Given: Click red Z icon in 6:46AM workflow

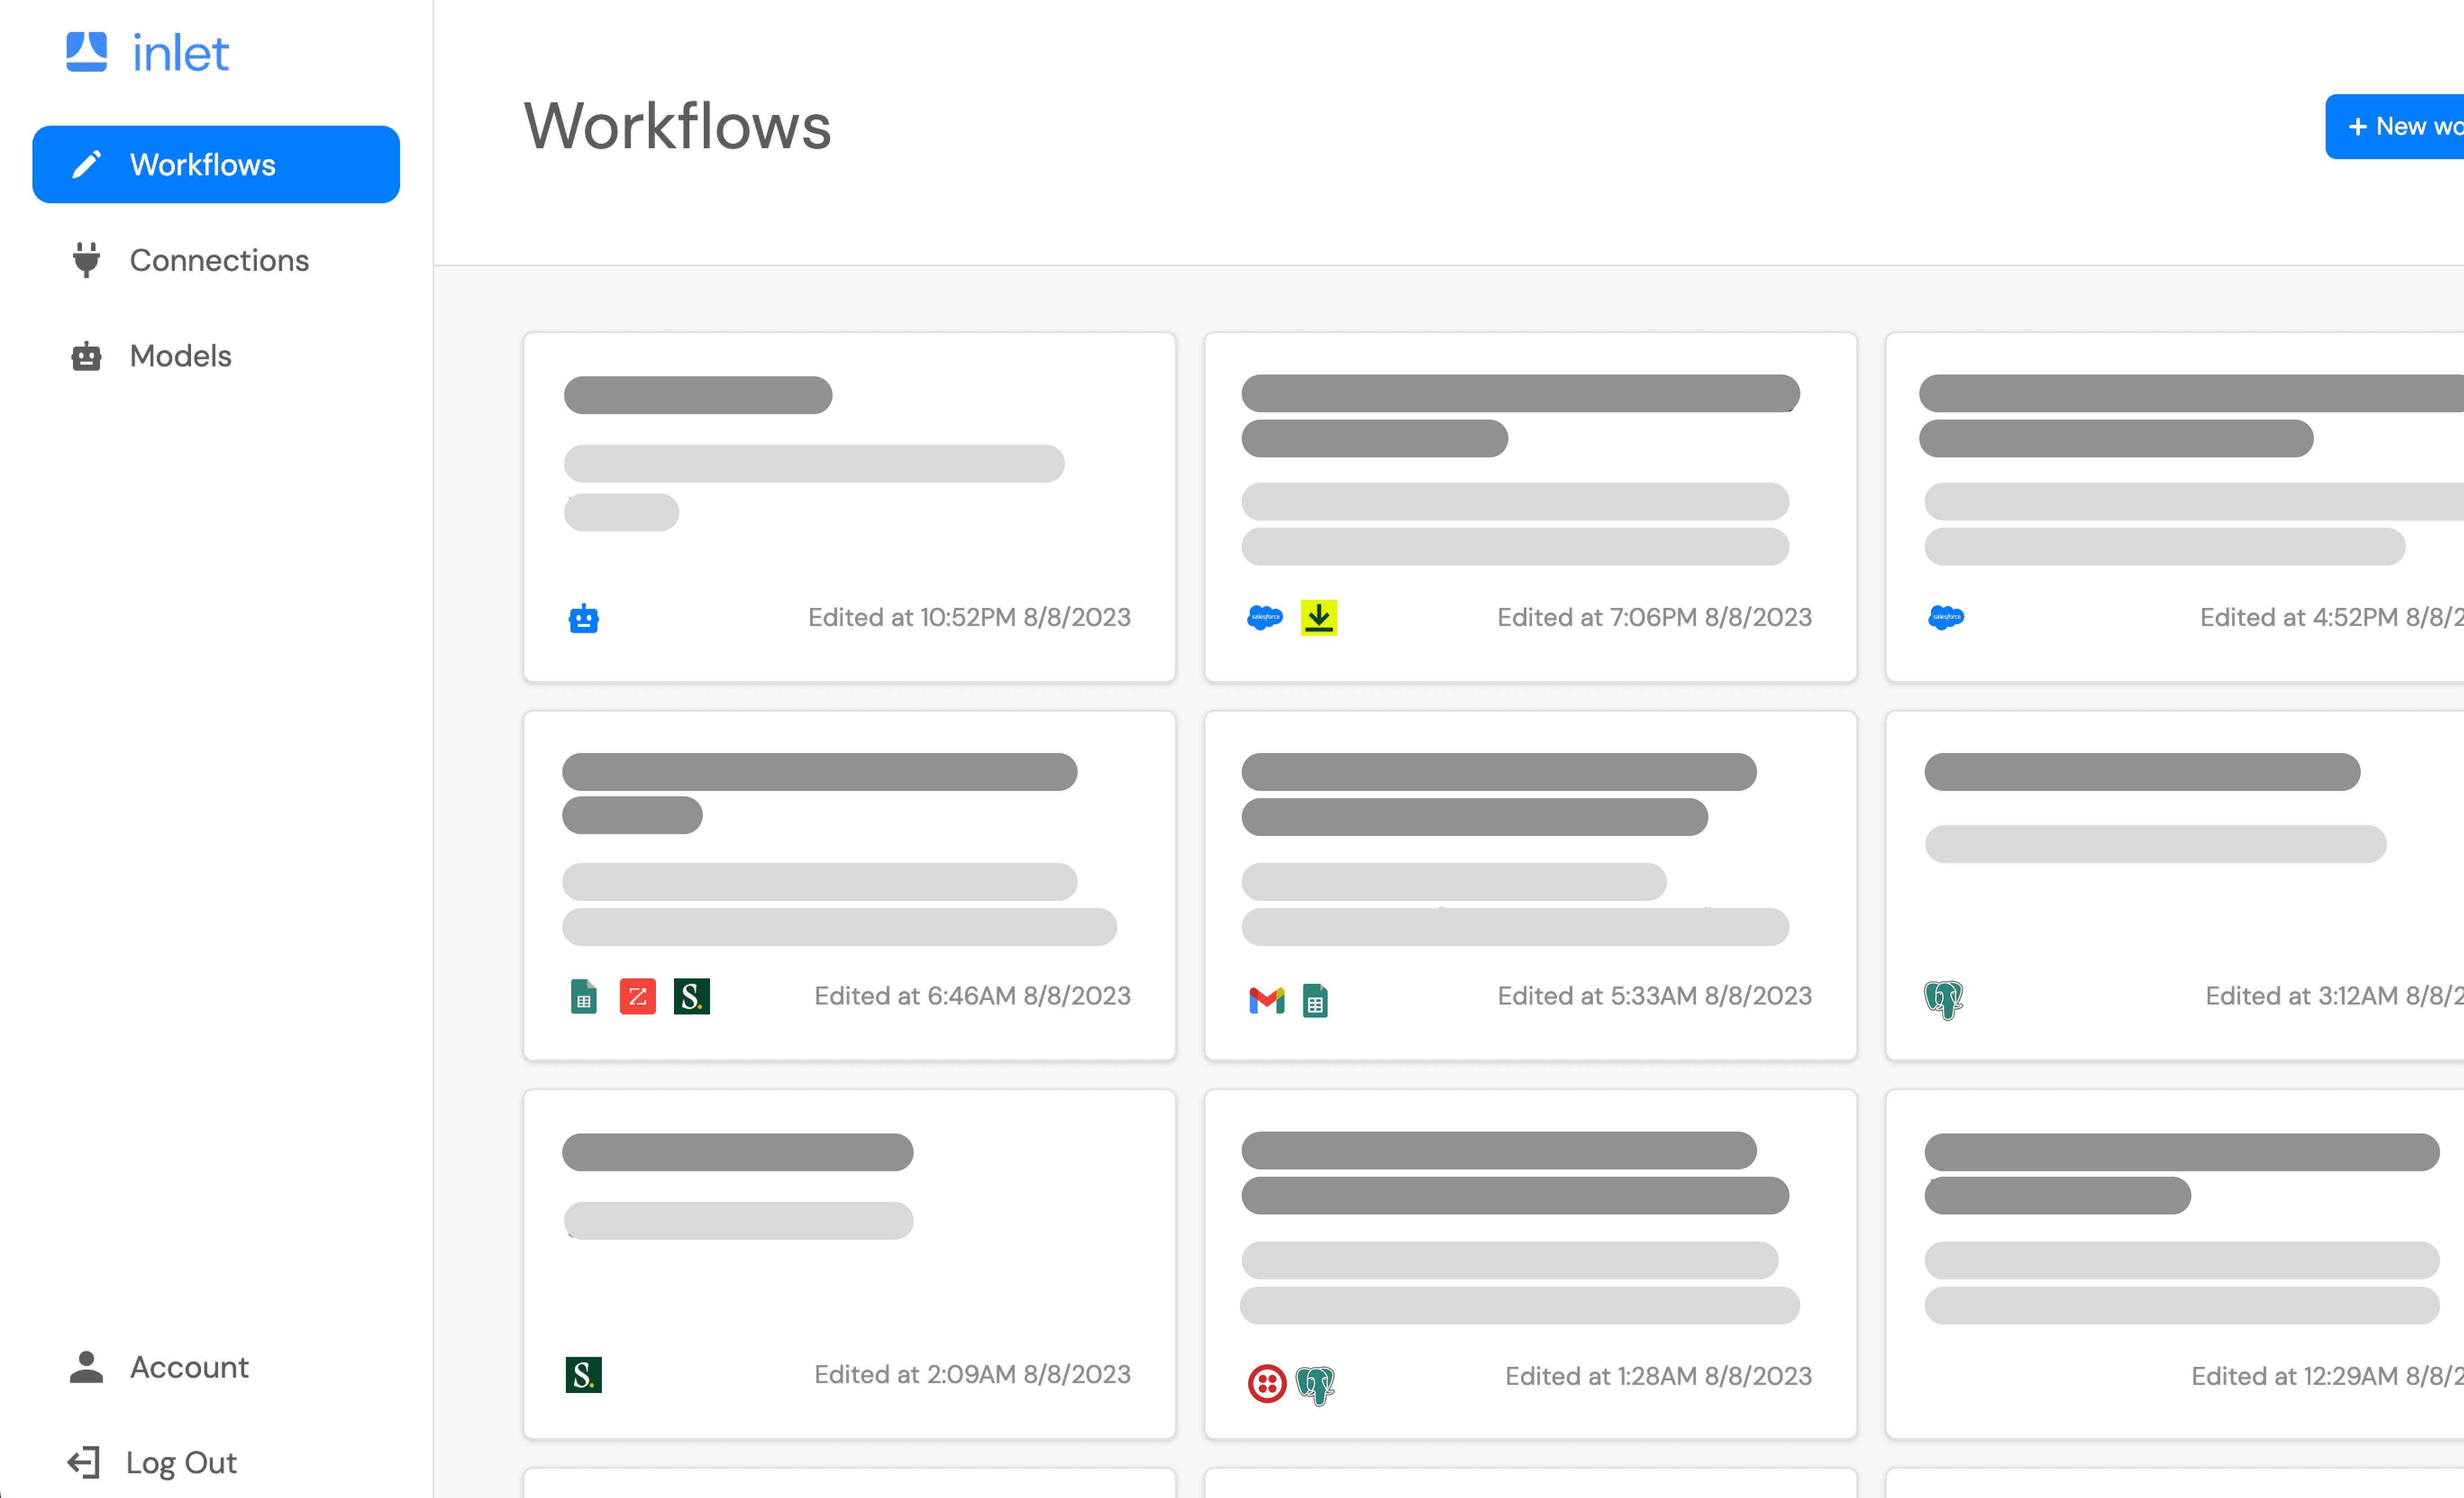Looking at the screenshot, I should (638, 996).
